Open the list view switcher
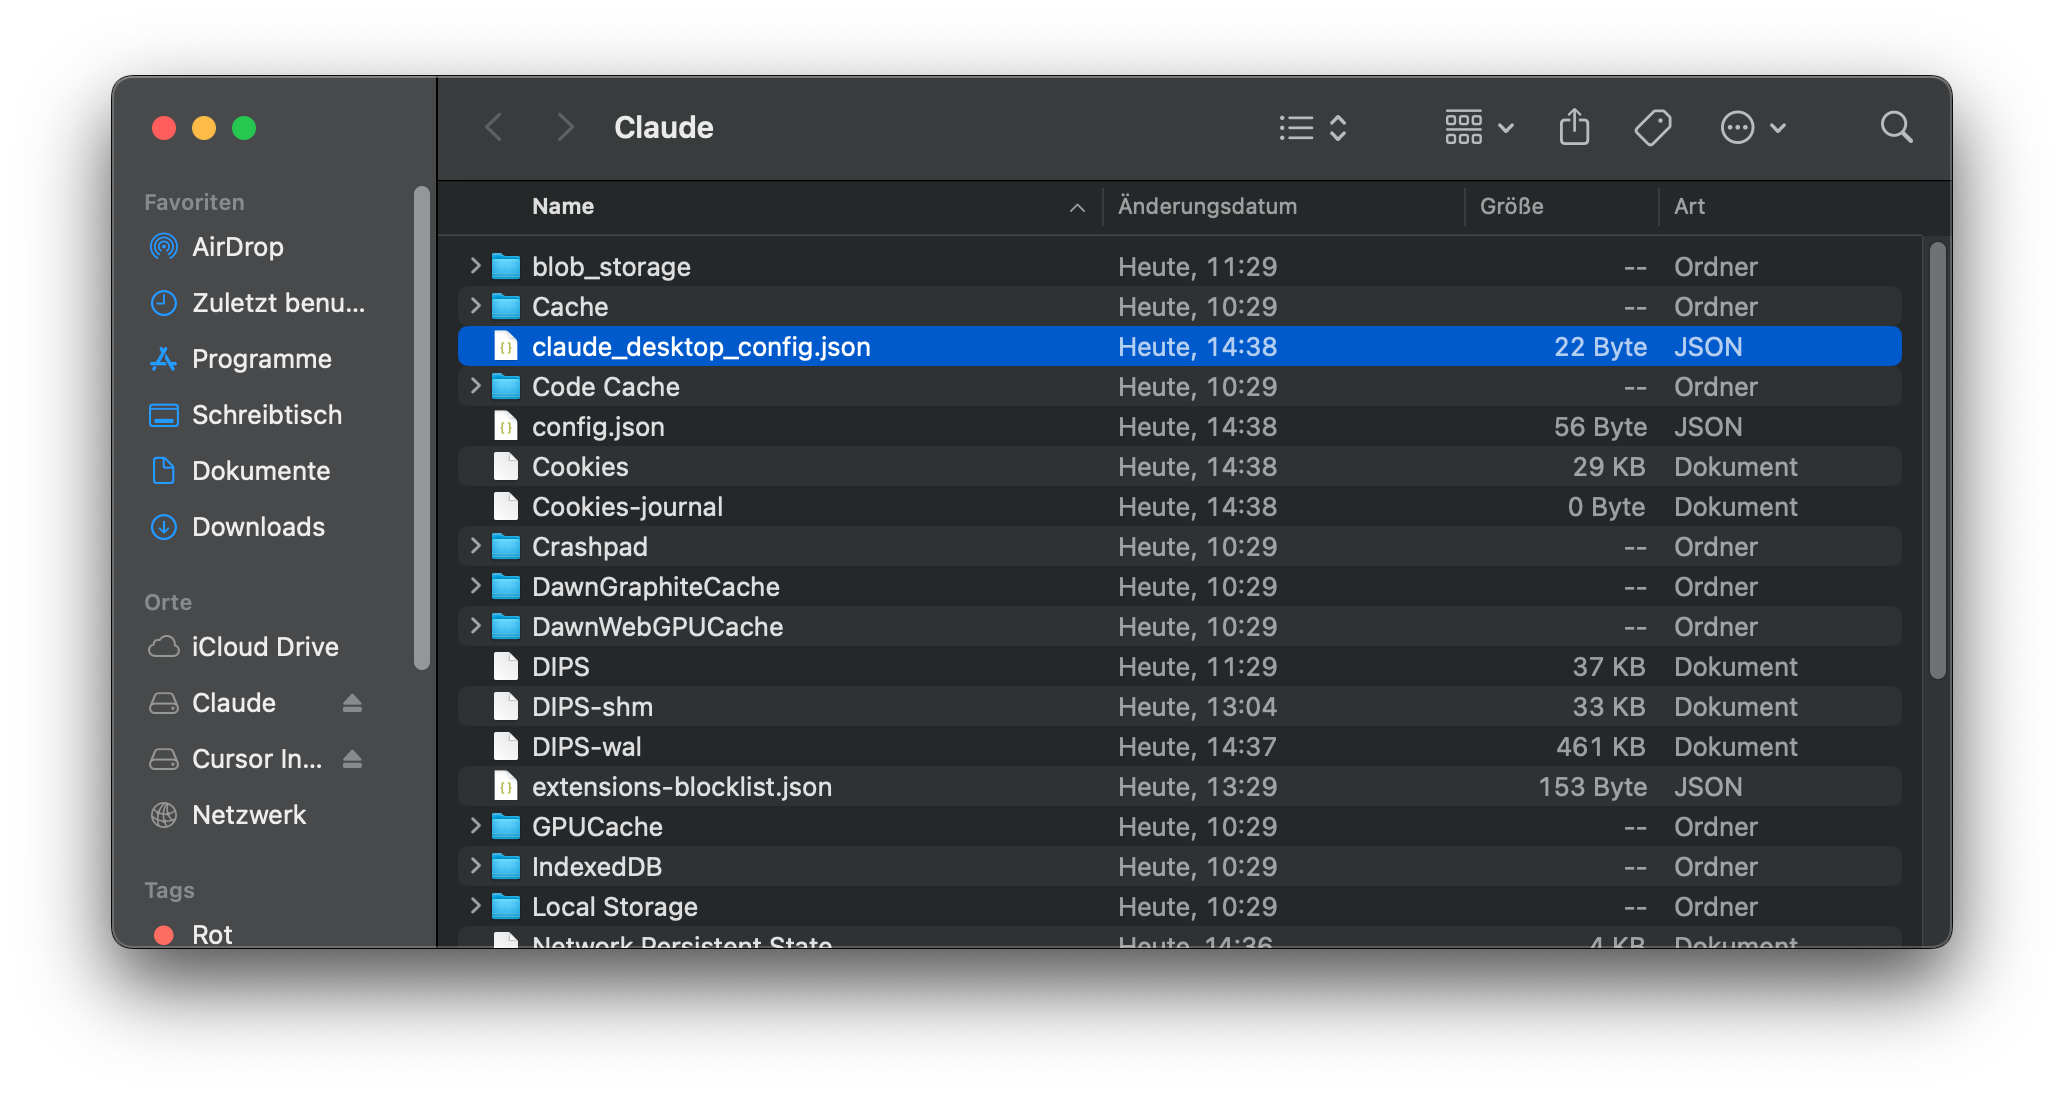2064x1096 pixels. coord(1313,128)
